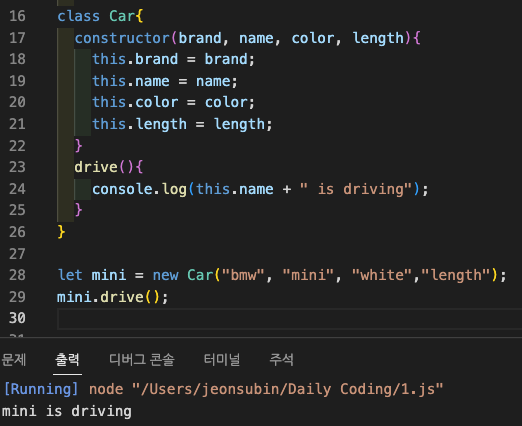Open the 터미널 tab
Viewport: 522px width, 426px height.
point(222,360)
